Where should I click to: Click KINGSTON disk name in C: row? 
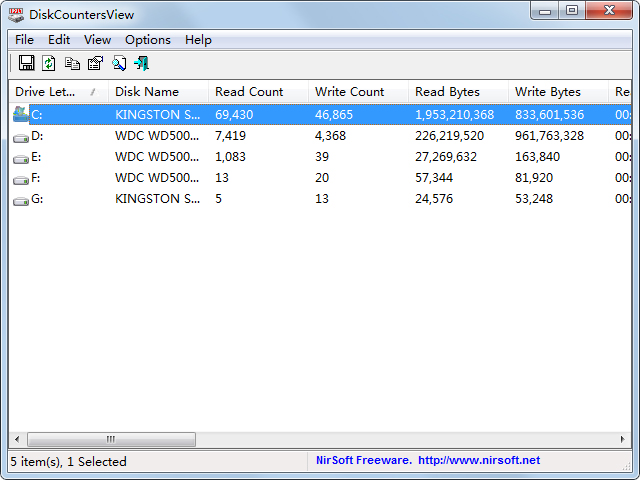click(158, 115)
